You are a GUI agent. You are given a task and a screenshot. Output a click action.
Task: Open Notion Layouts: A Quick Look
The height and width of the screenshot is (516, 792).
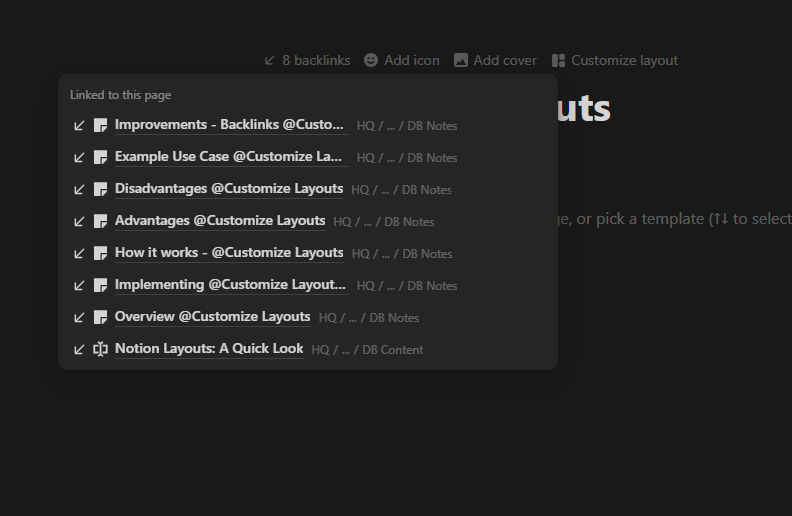point(209,349)
